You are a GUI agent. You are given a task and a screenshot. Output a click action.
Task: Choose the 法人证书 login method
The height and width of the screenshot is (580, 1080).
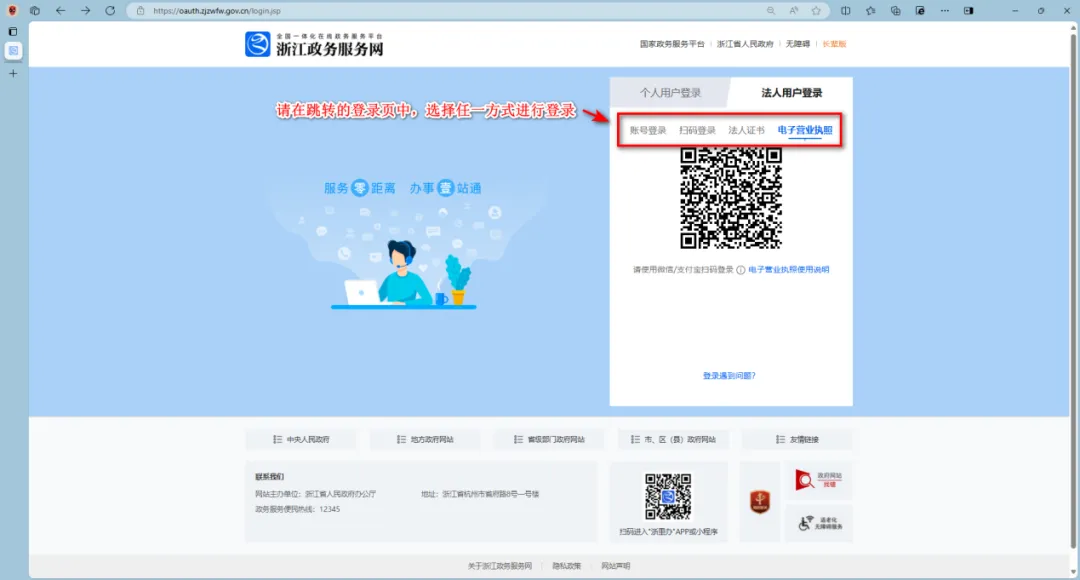(x=747, y=130)
